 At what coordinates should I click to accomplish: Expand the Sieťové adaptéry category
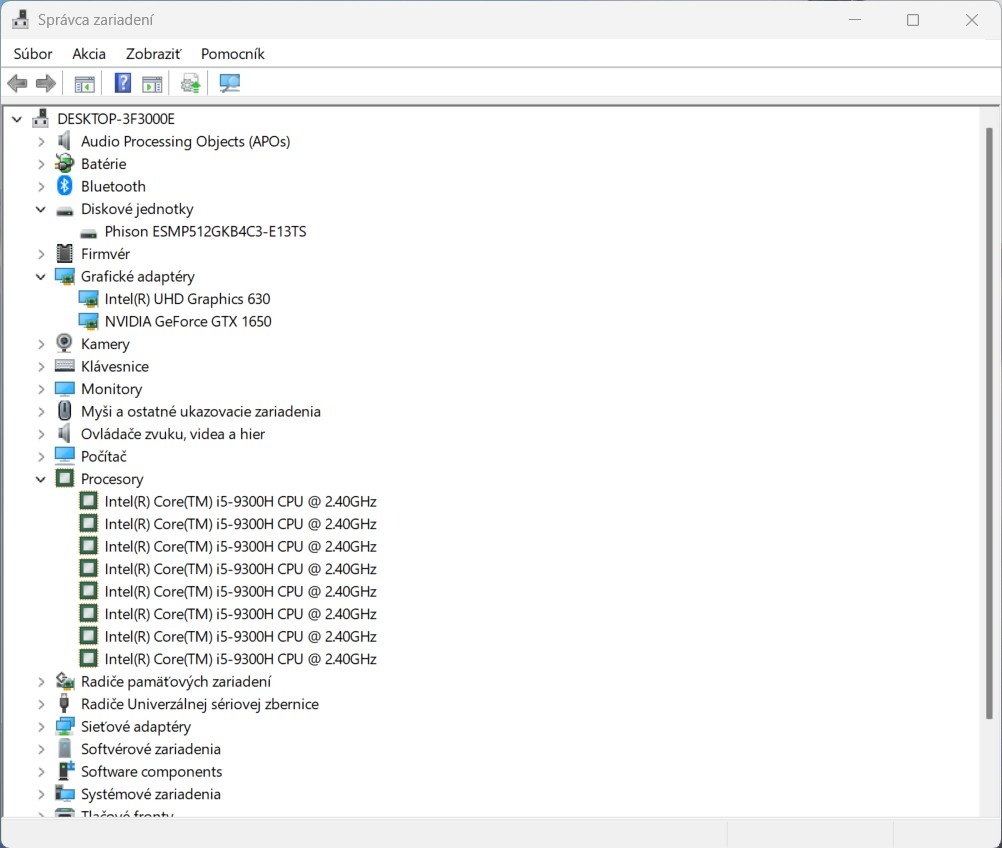(41, 727)
